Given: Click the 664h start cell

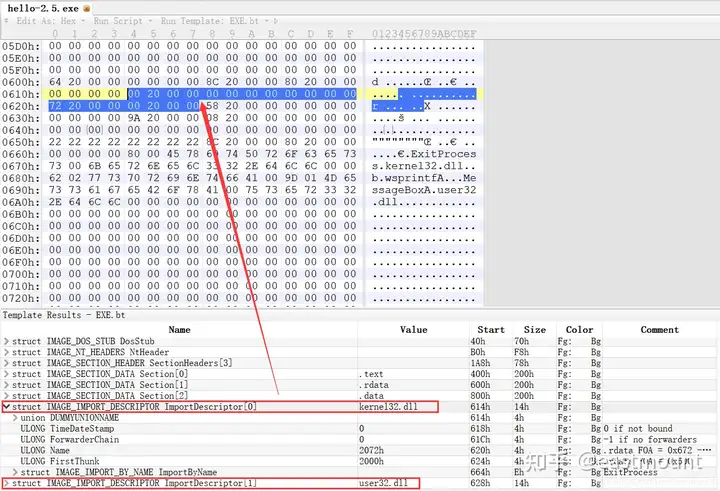Looking at the screenshot, I should click(480, 472).
